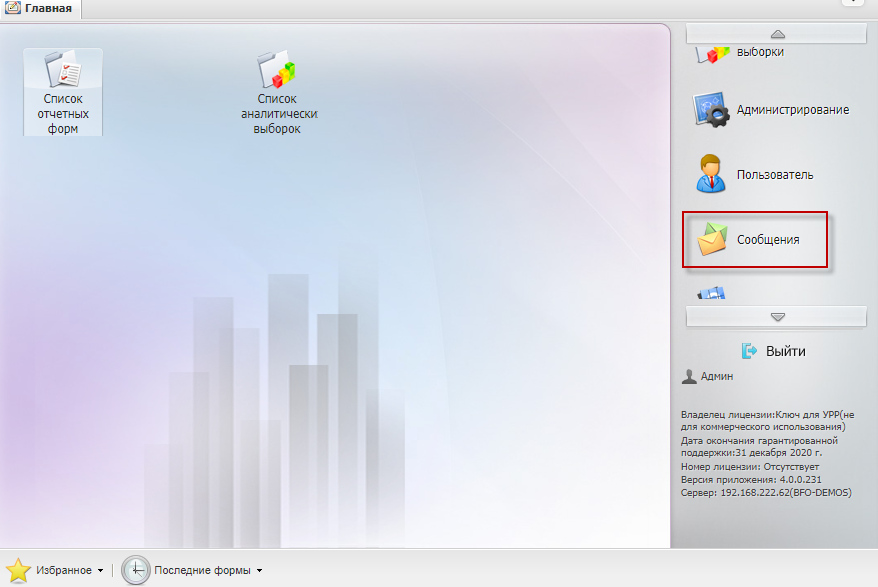Click the Пользователь person icon
The image size is (878, 587).
(x=711, y=174)
